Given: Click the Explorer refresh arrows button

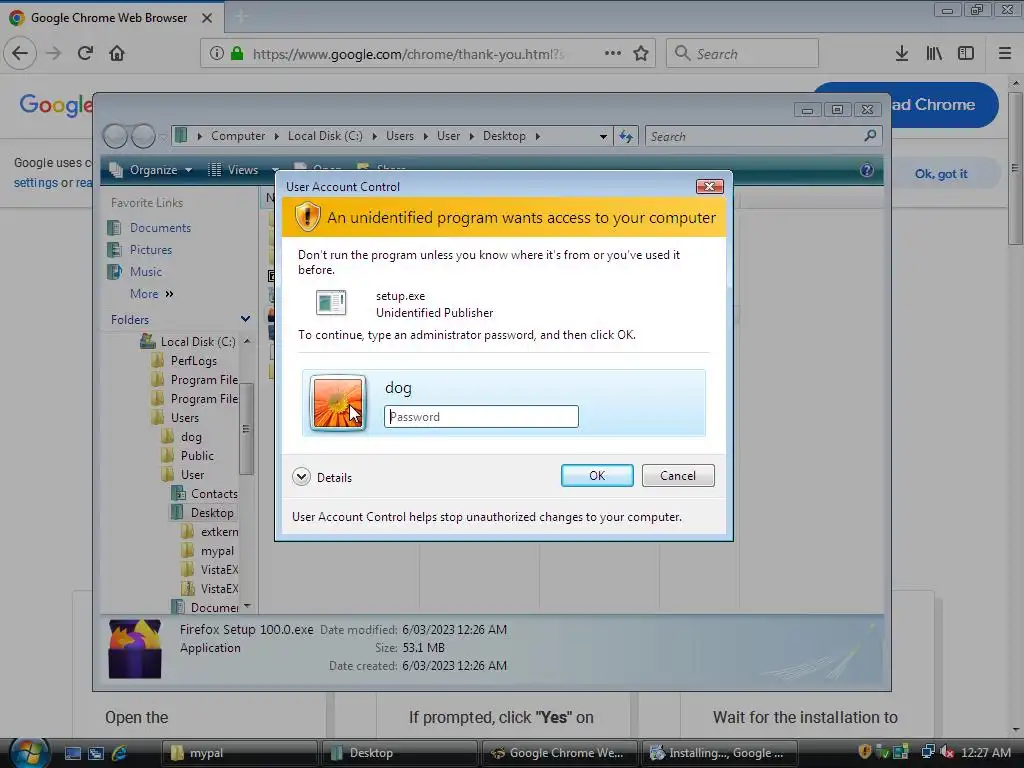Looking at the screenshot, I should click(x=626, y=136).
